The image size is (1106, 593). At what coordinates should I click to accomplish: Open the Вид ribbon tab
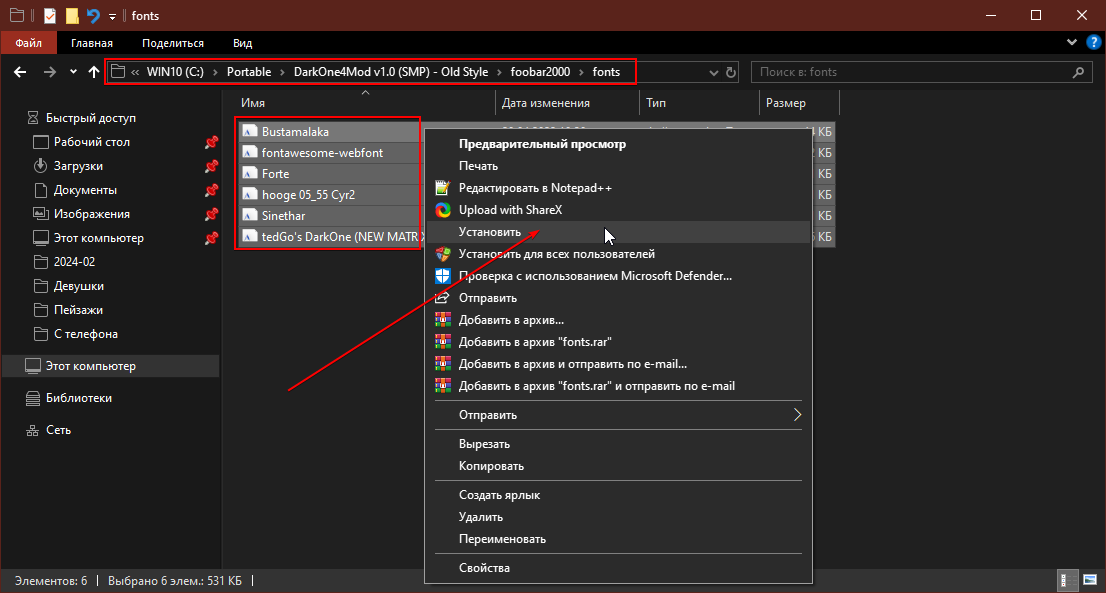[x=243, y=43]
